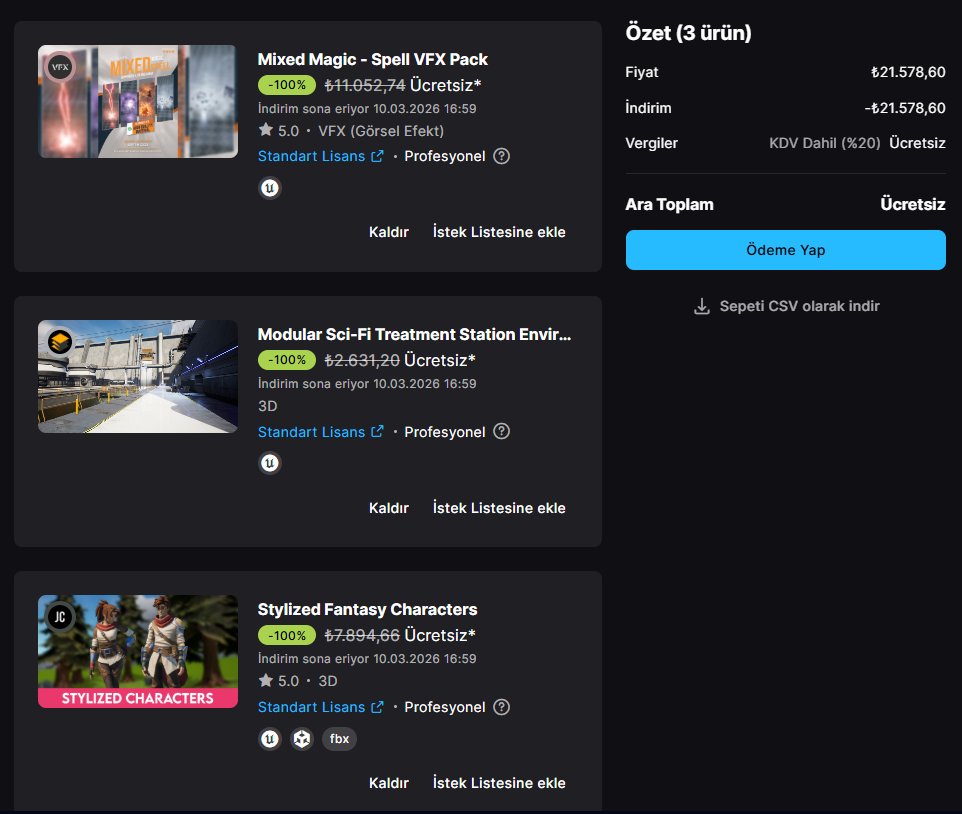Click the struck-through price ₺2.631,20
Viewport: 962px width, 814px height.
362,360
